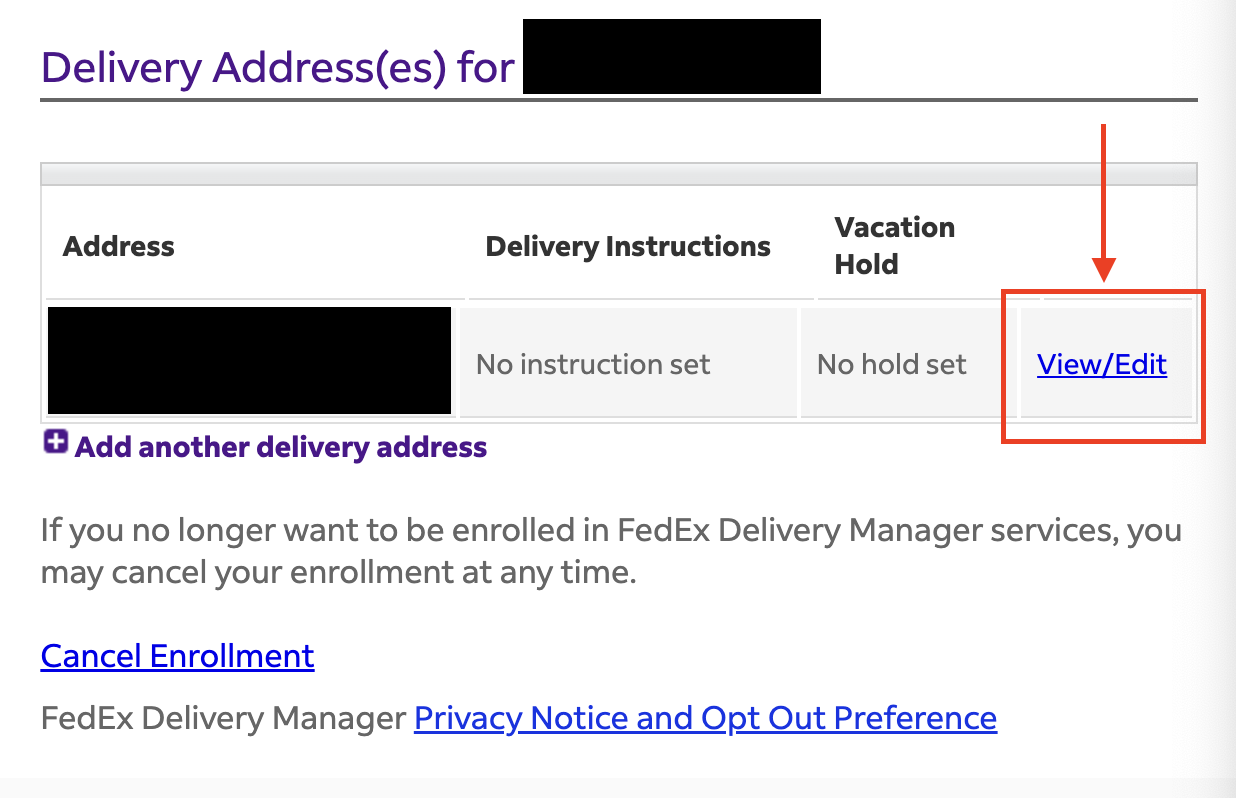Click the redacted name in the page heading
Screen dimensions: 1236x798
point(671,57)
